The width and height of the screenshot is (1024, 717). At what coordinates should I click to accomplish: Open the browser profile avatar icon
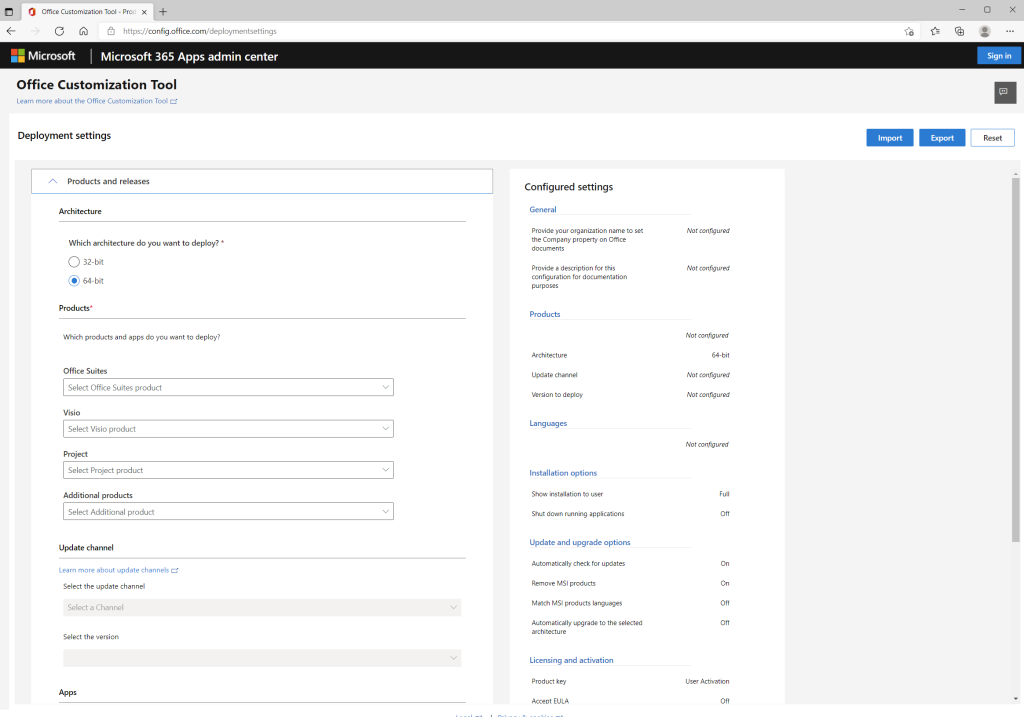click(985, 31)
